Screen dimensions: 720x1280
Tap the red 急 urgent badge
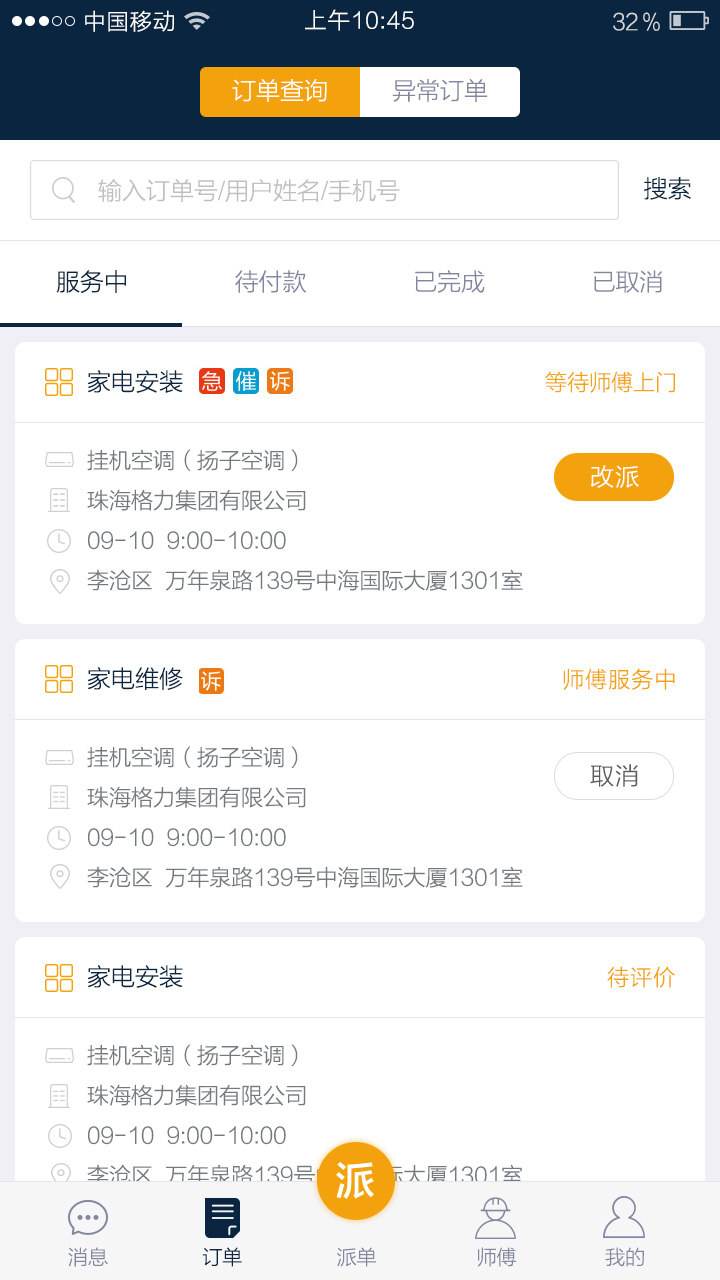tap(212, 381)
